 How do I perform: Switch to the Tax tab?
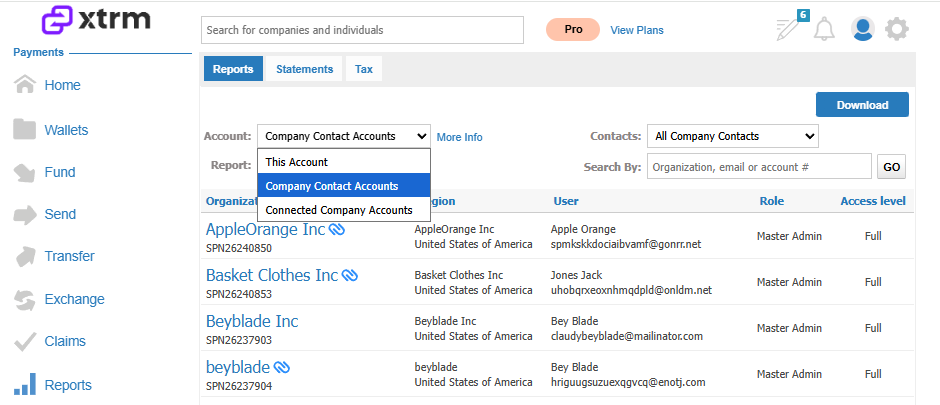[x=364, y=69]
